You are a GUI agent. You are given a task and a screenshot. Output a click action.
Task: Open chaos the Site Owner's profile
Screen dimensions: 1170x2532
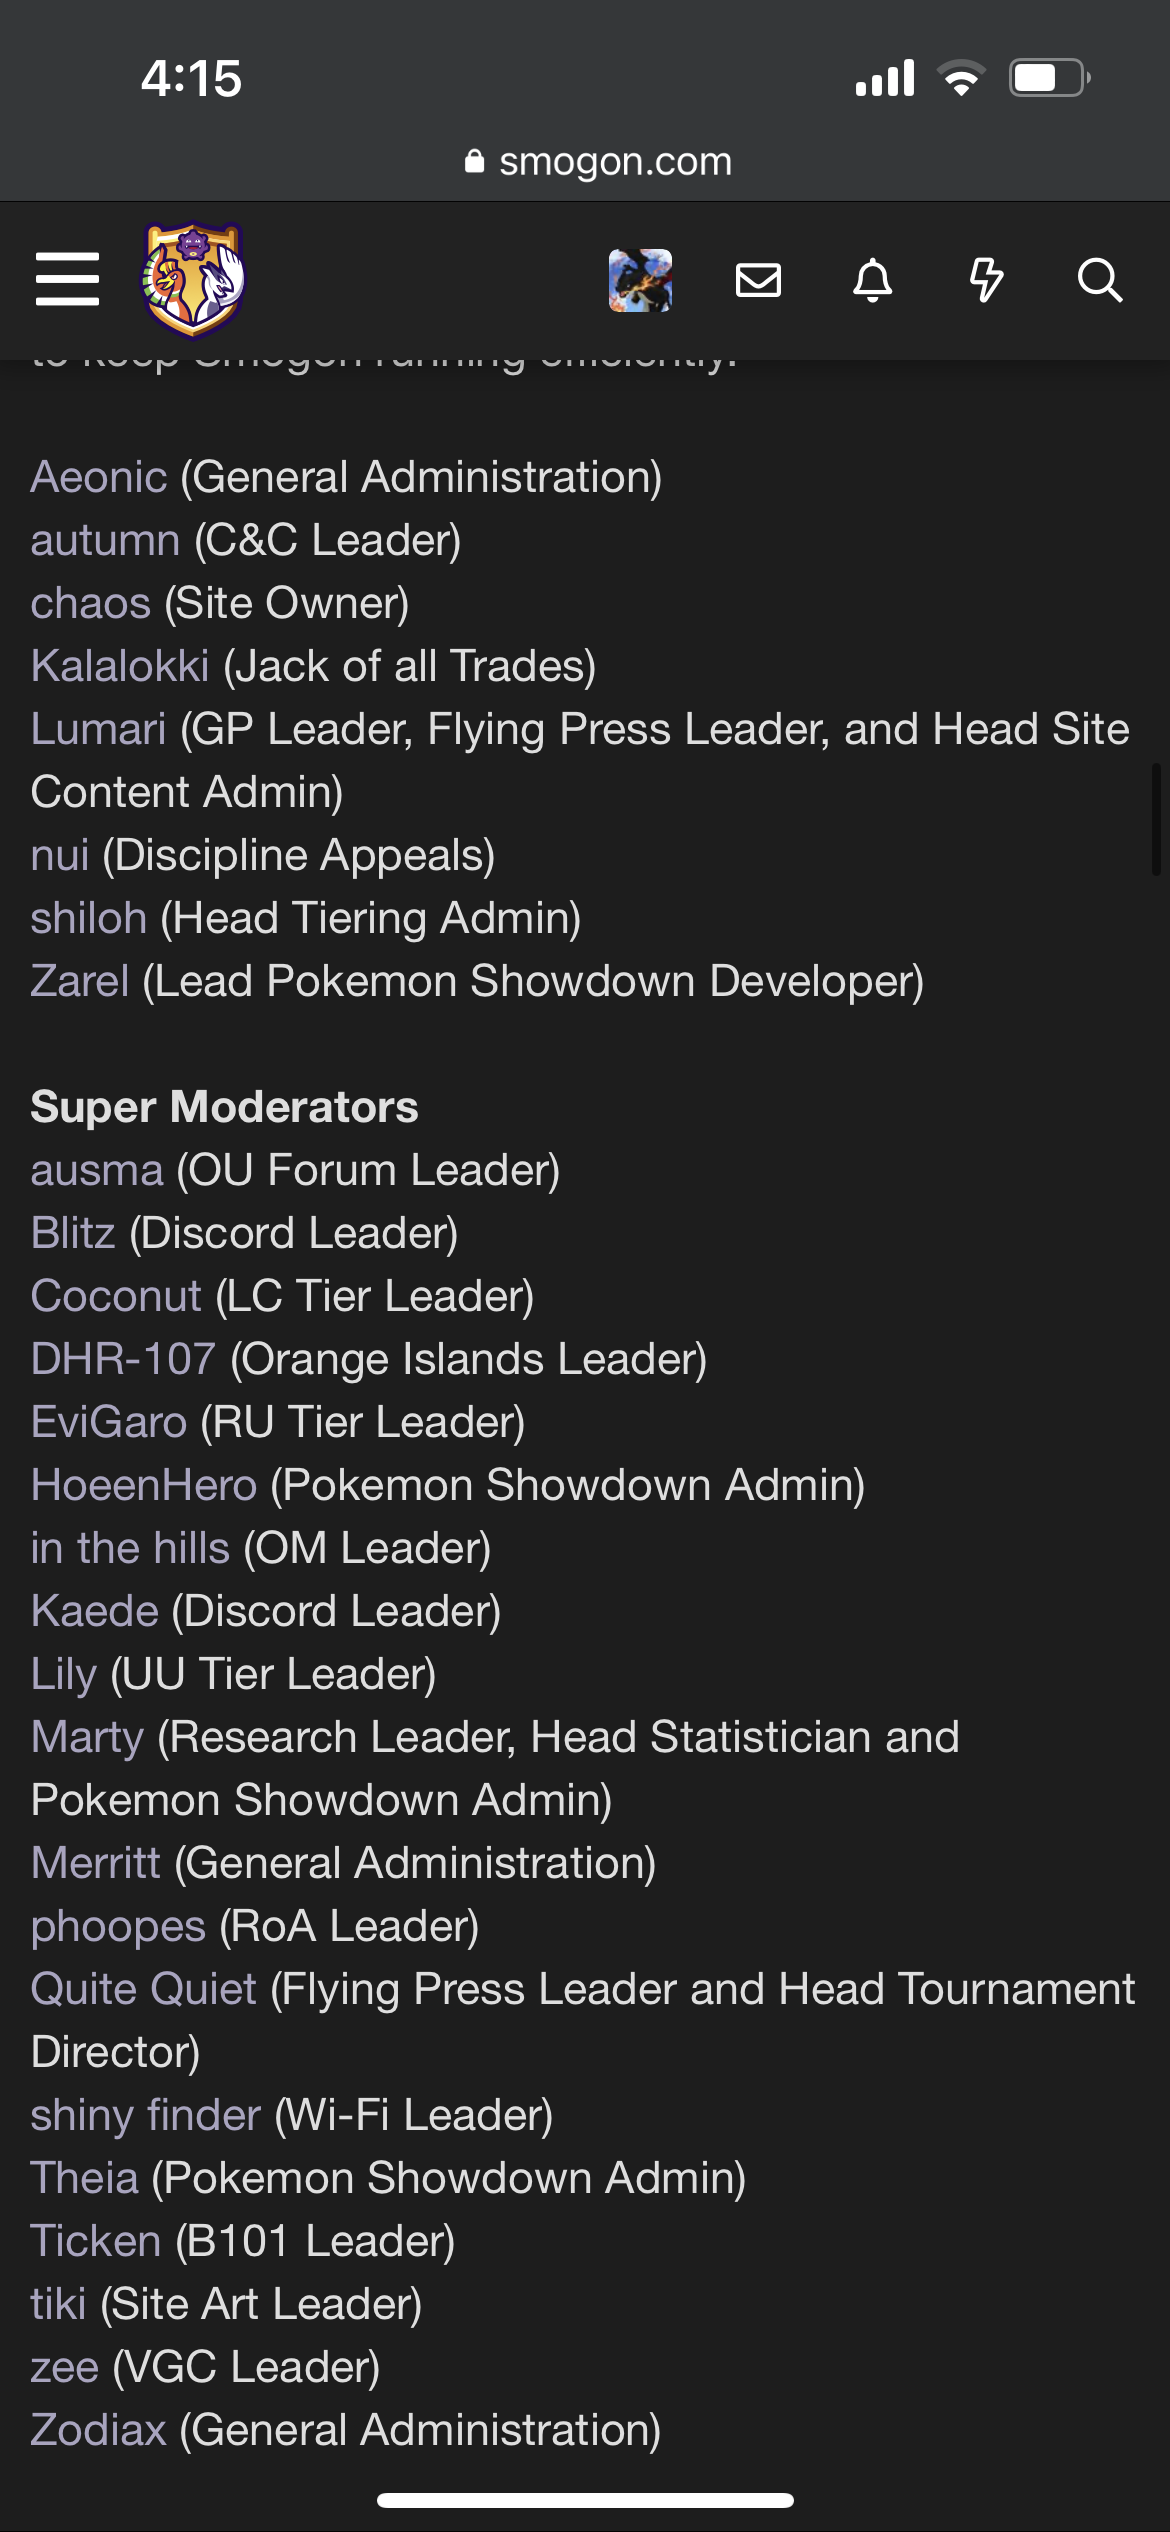tap(90, 603)
